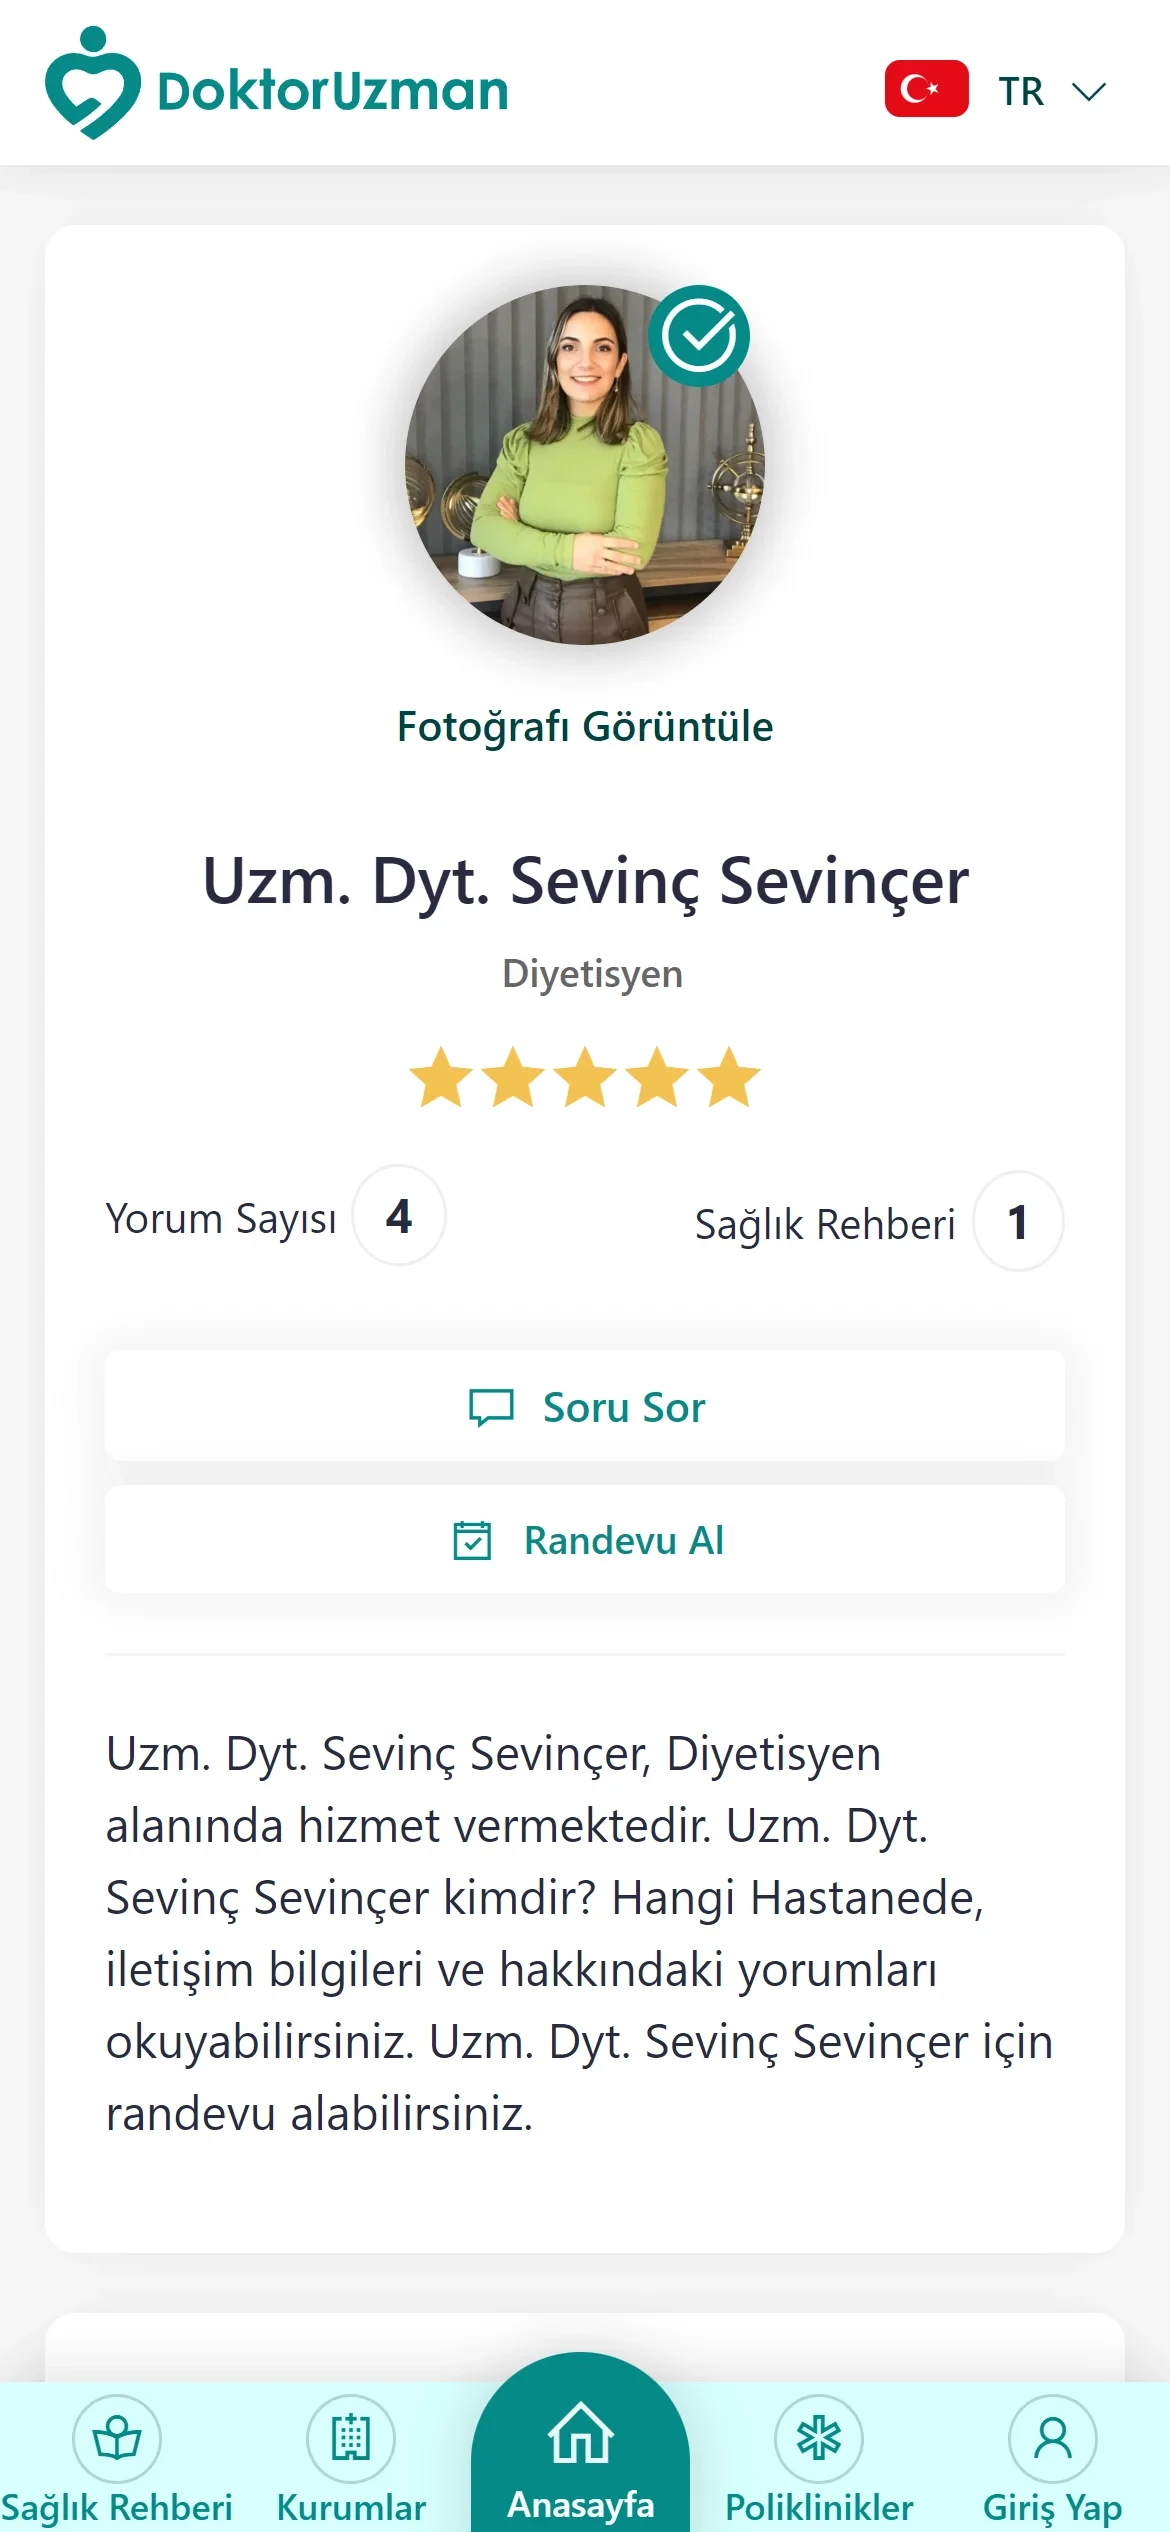
Task: Click the Poliklinikler snowflake icon
Action: pyautogui.click(x=819, y=2438)
